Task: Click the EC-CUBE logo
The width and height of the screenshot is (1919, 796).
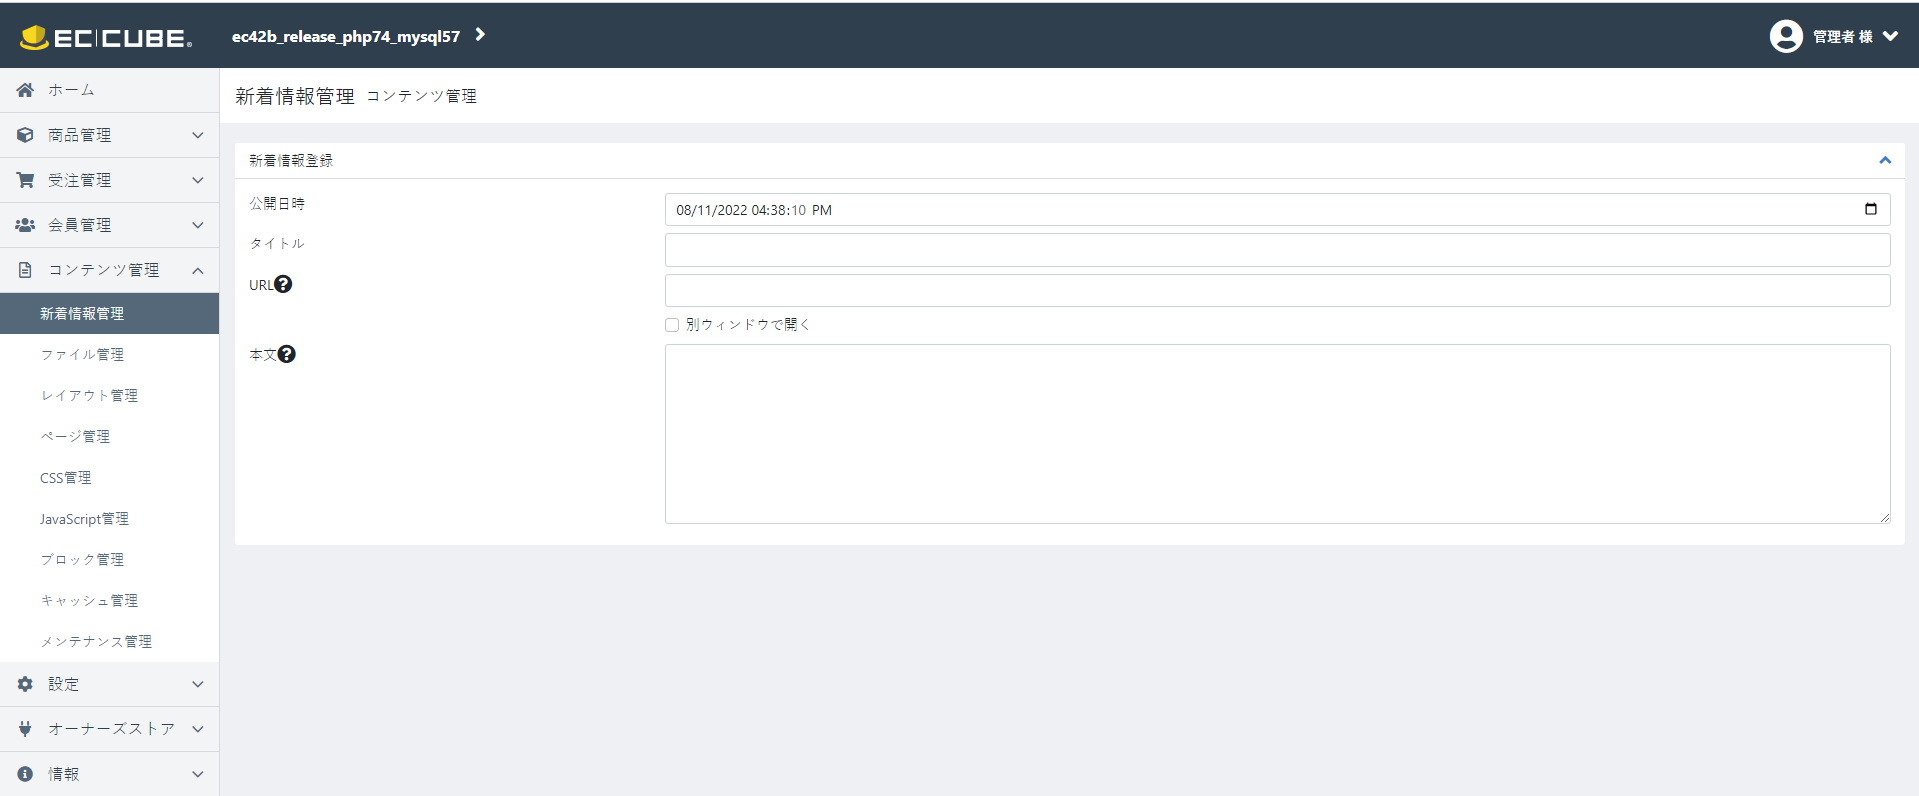Action: (x=106, y=37)
